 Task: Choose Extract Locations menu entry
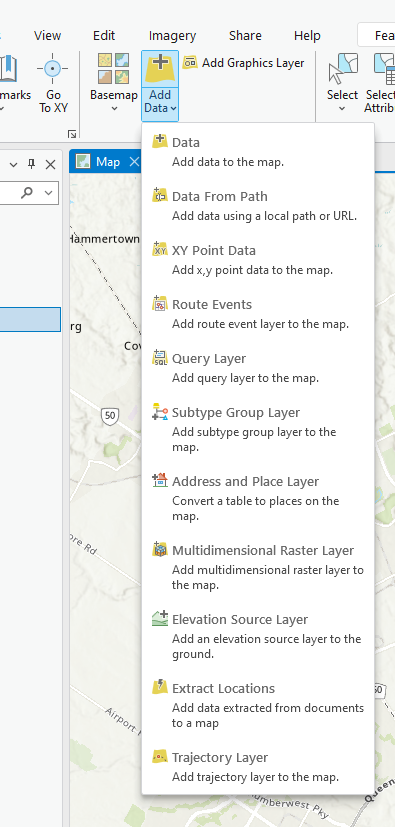(x=258, y=706)
